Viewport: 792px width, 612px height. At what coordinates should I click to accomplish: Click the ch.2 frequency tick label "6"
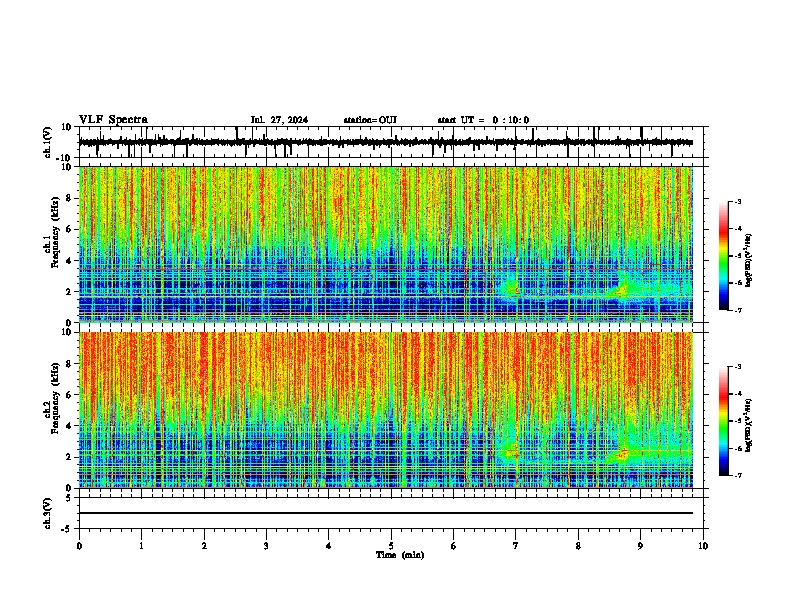pos(69,395)
